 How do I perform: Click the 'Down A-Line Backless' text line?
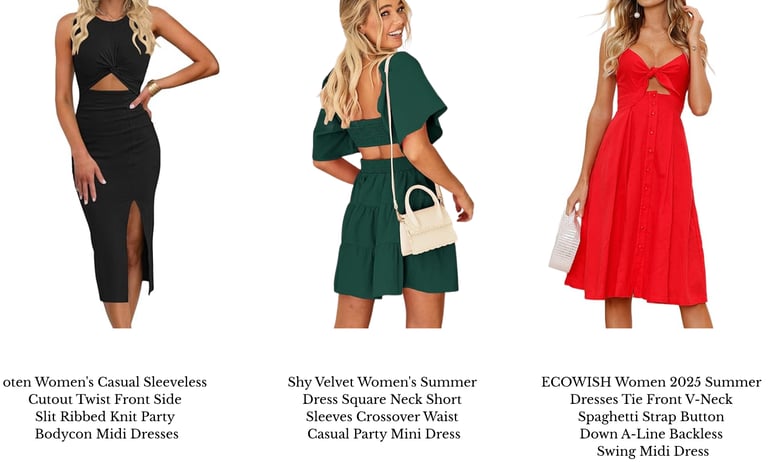(x=651, y=434)
